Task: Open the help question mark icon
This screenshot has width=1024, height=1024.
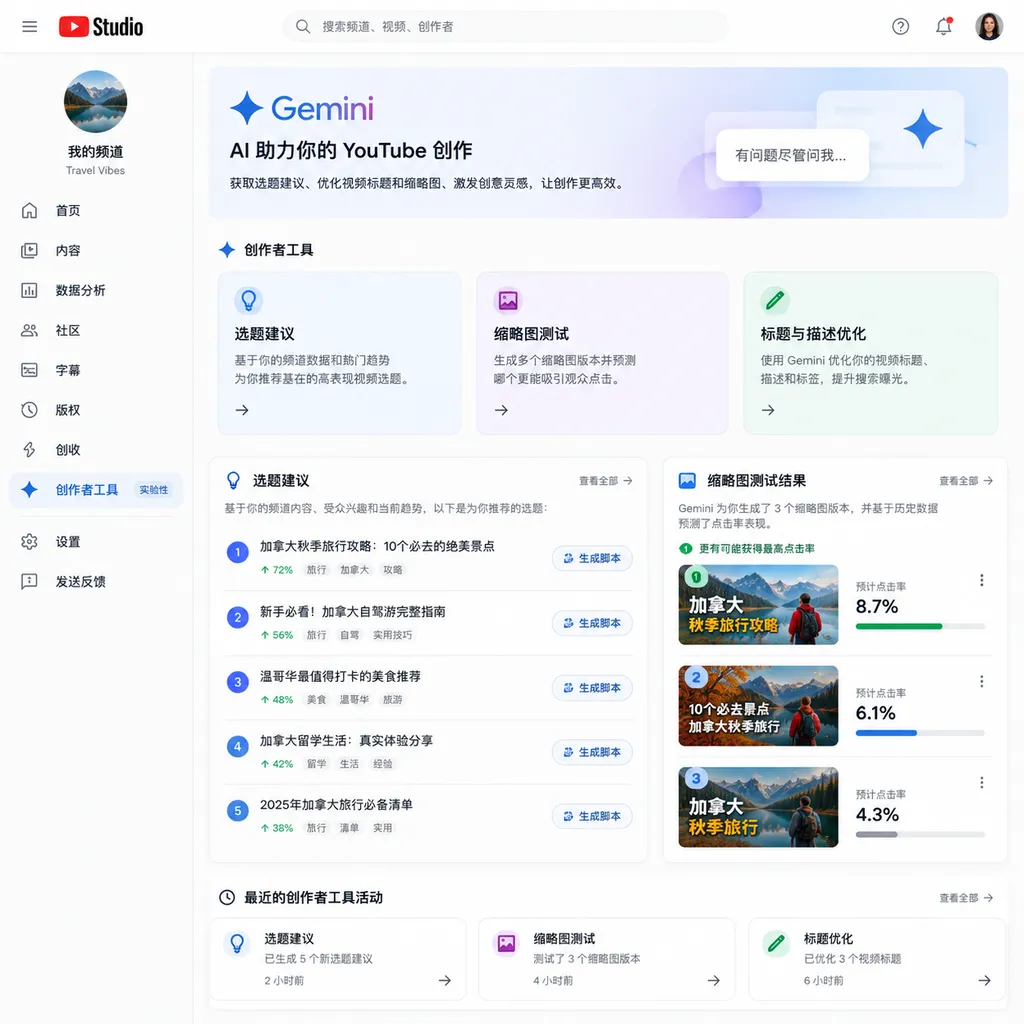Action: tap(901, 27)
